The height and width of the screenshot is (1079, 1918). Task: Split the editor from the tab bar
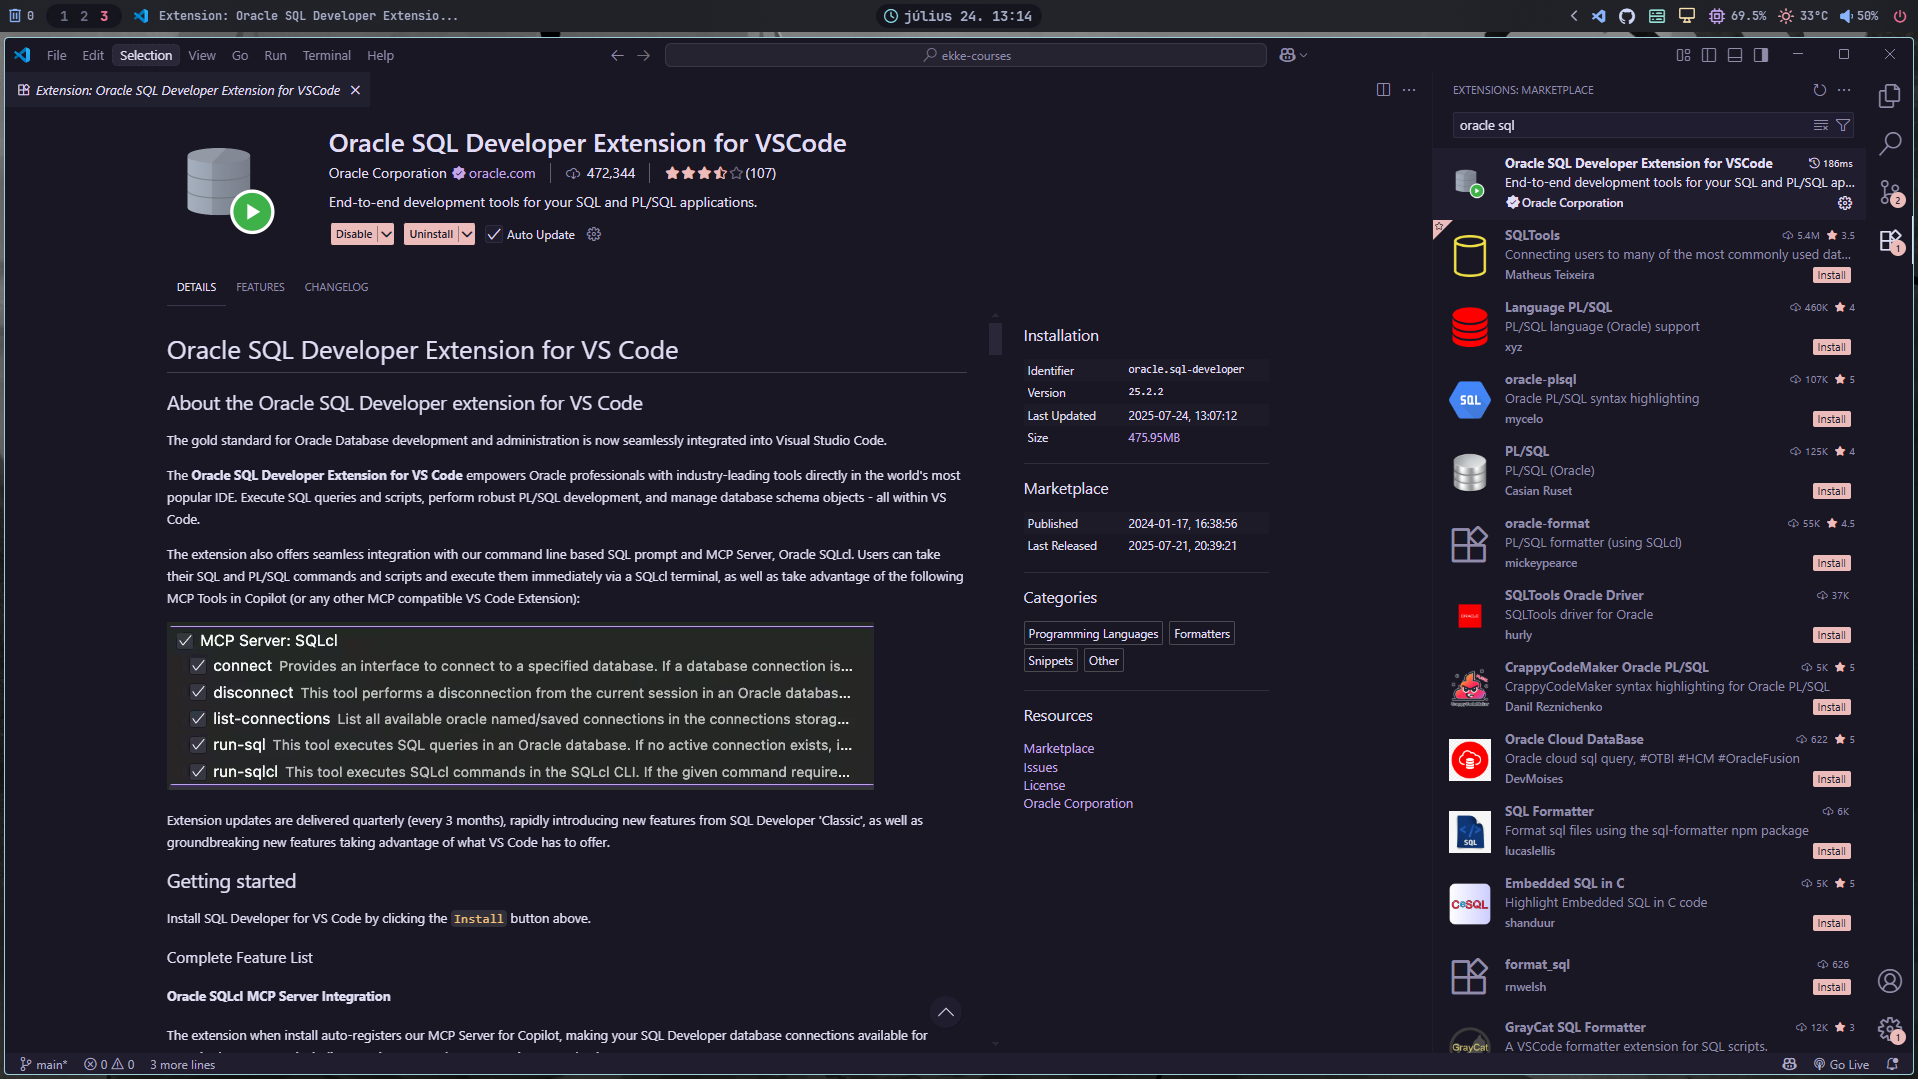click(1383, 89)
